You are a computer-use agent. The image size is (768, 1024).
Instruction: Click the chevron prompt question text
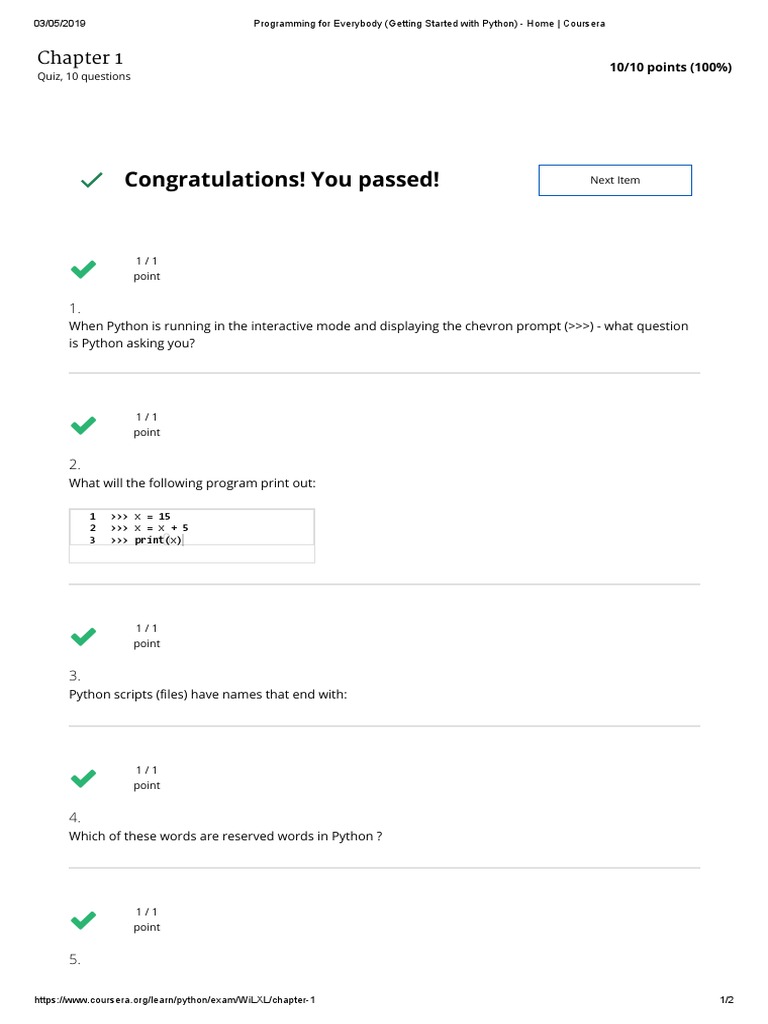pos(378,334)
